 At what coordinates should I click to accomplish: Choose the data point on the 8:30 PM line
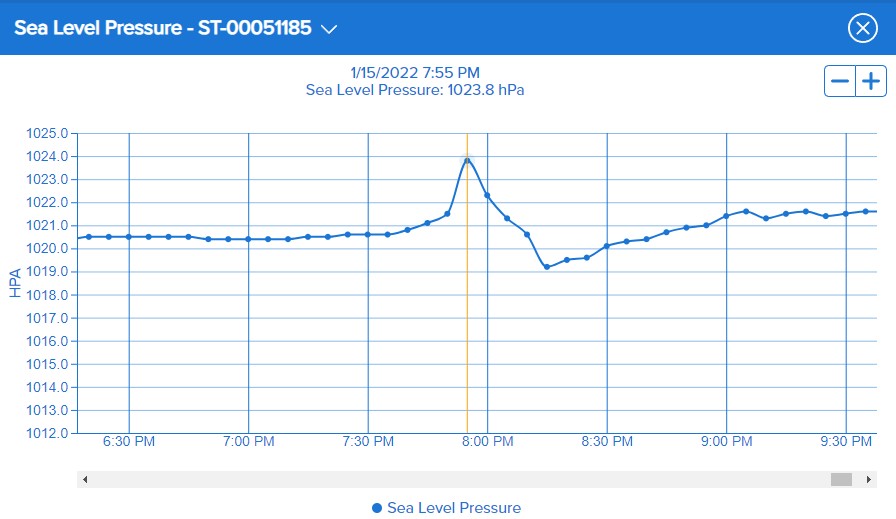tap(607, 246)
